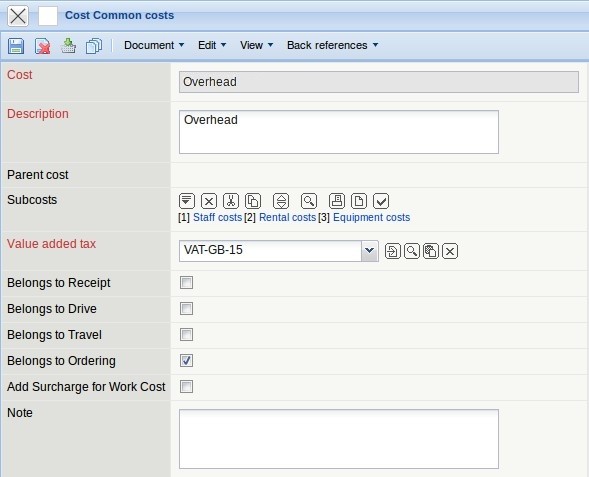
Task: Uncheck the Belongs to Ordering checkbox
Action: (186, 361)
